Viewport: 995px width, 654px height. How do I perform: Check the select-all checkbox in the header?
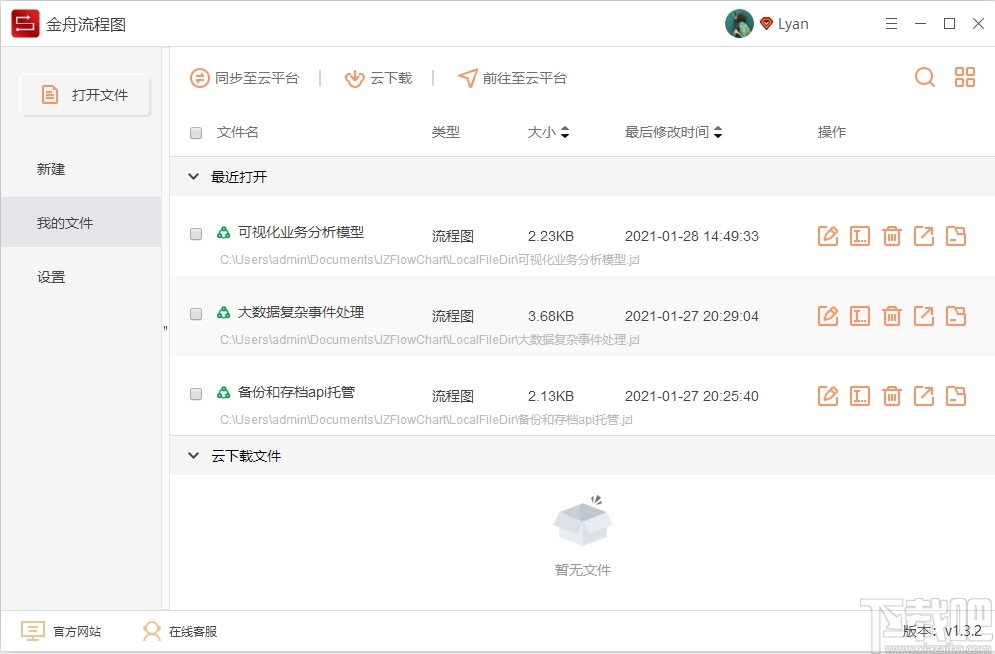[196, 132]
